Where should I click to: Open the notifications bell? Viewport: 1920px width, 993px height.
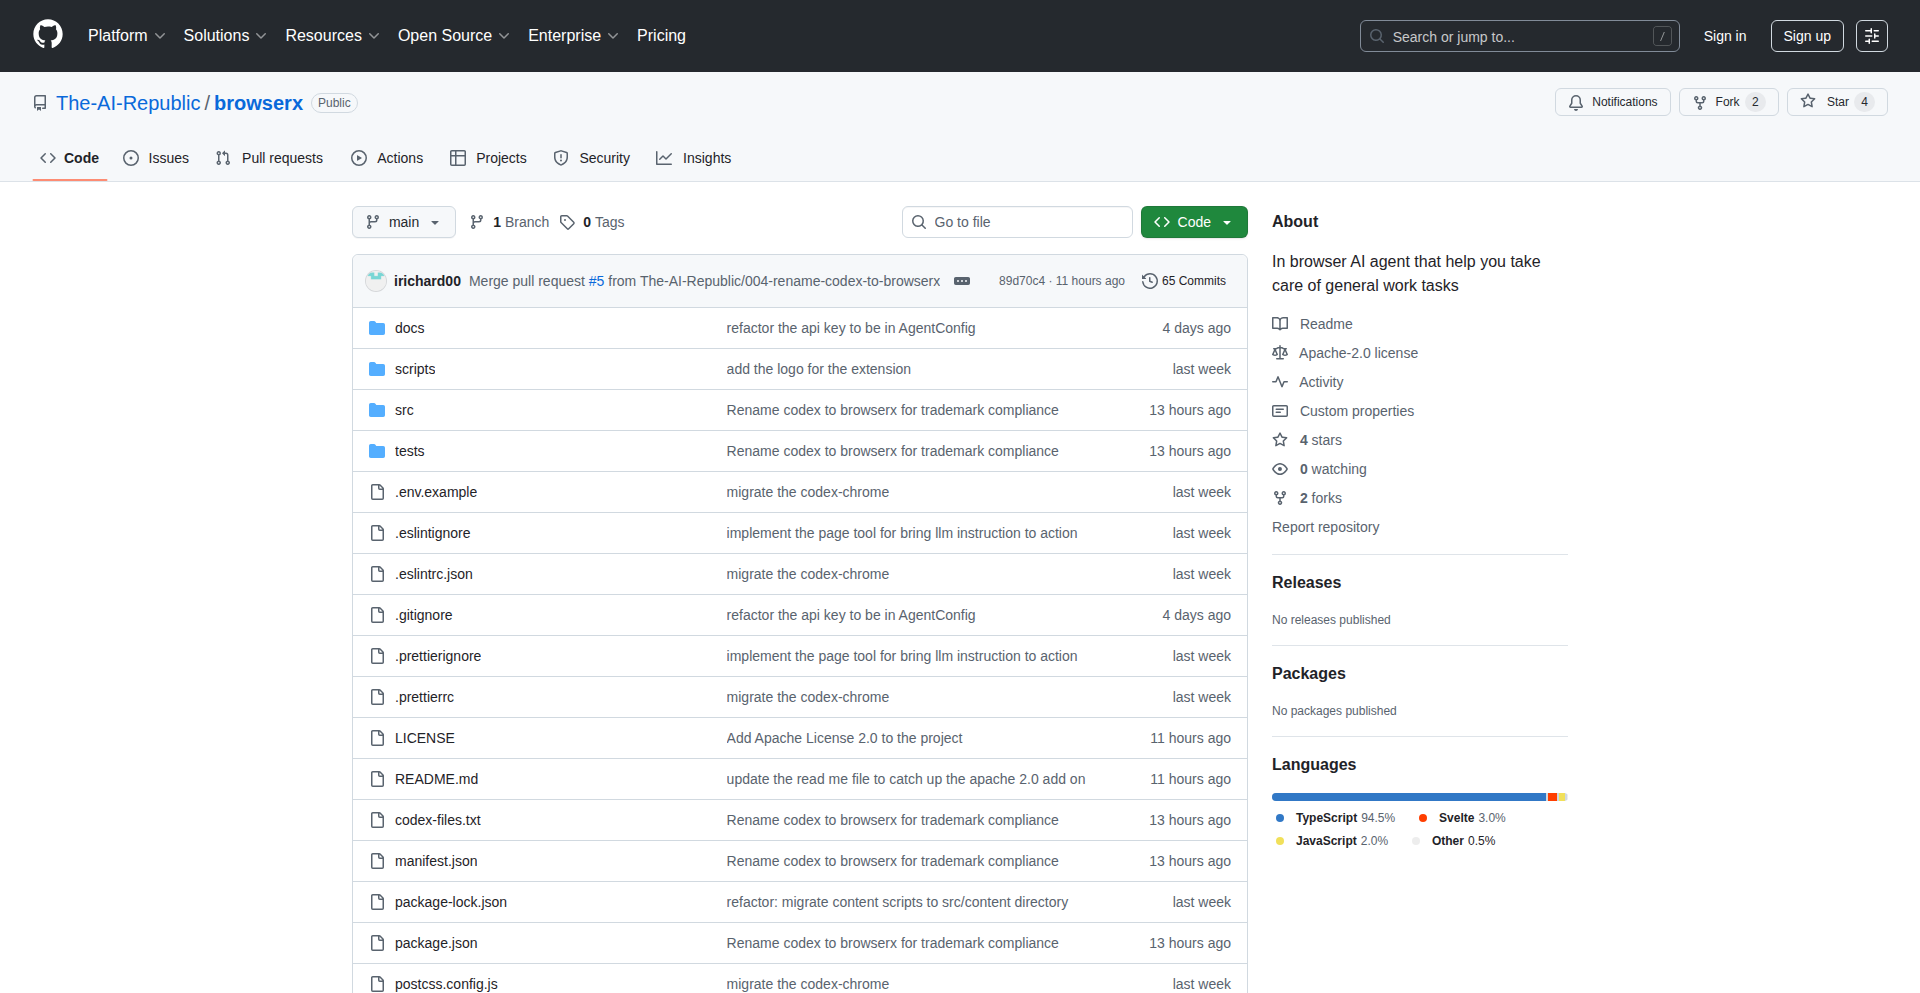pos(1575,102)
